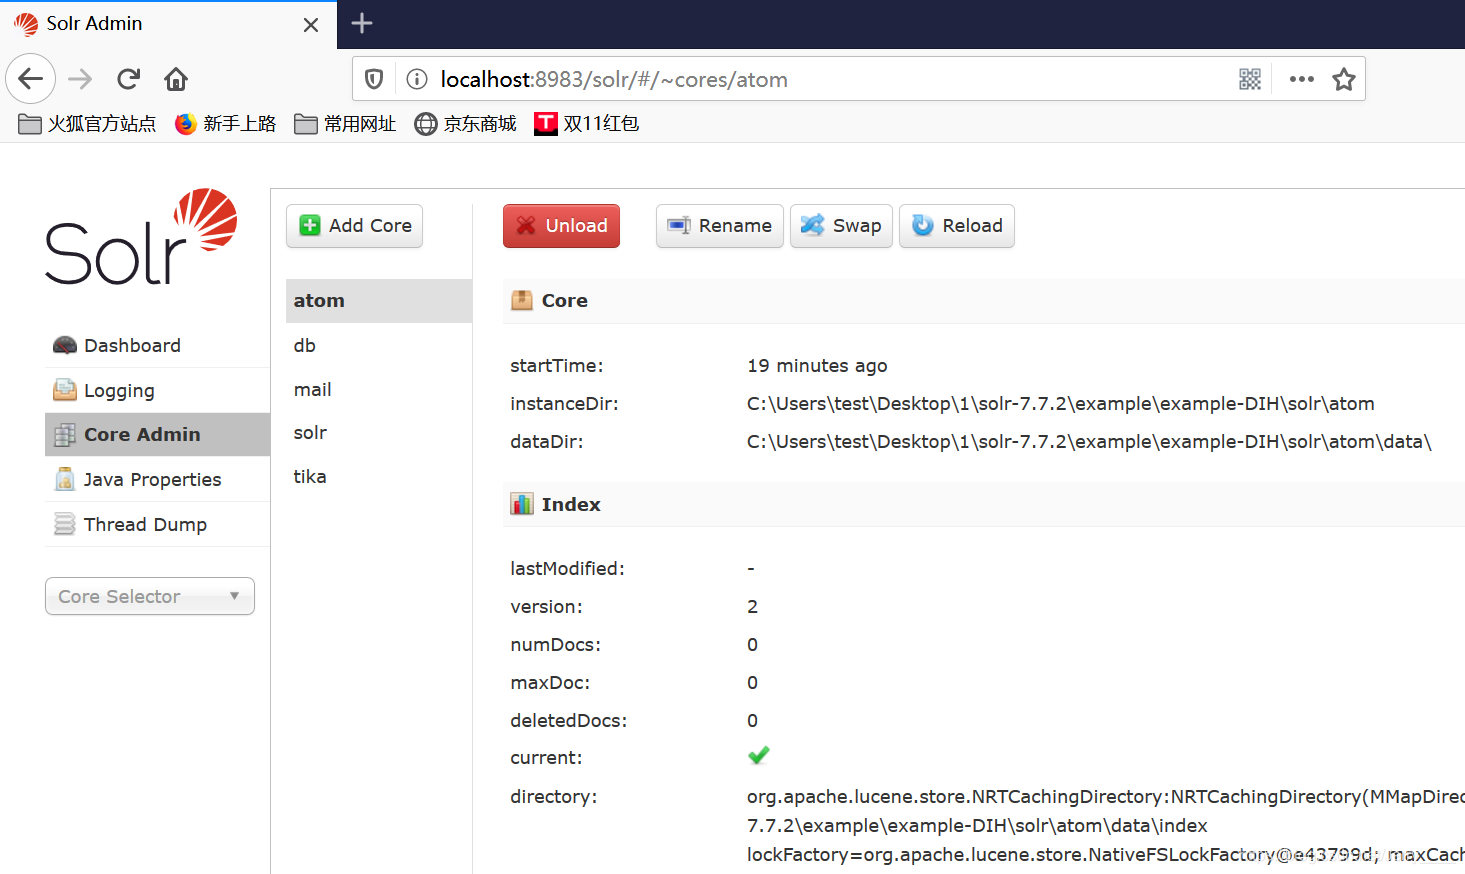Open the 火狐官方站点 bookmark folder

87,124
